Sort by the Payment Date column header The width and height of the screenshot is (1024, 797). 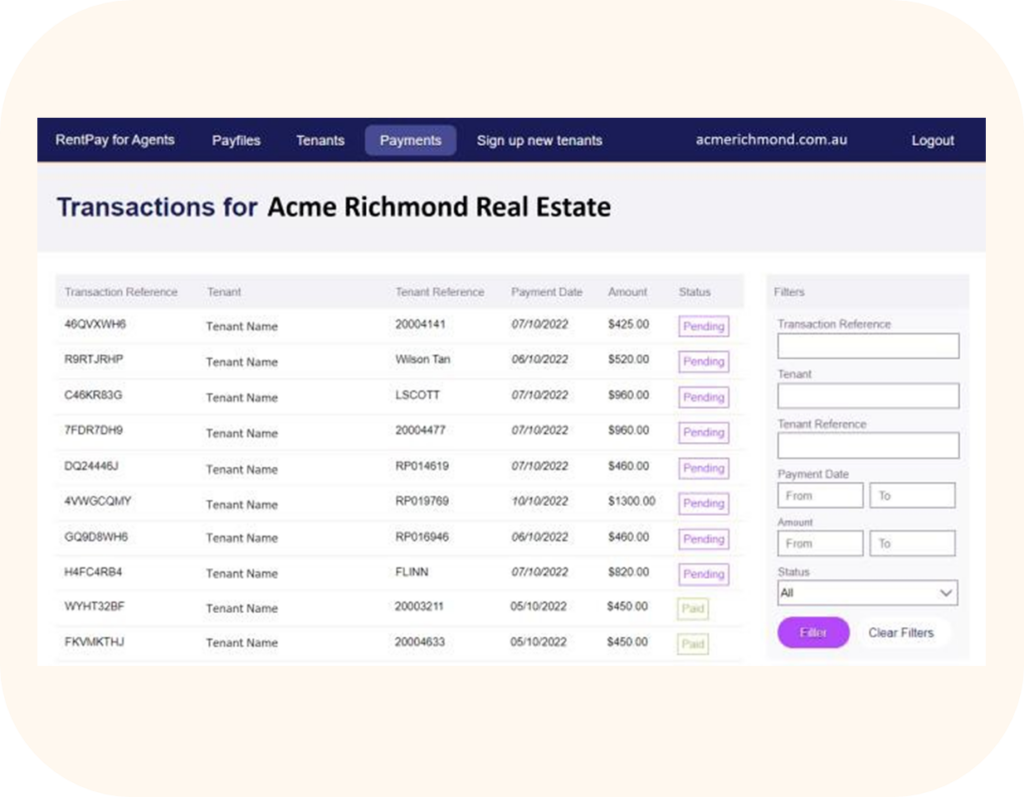click(547, 292)
